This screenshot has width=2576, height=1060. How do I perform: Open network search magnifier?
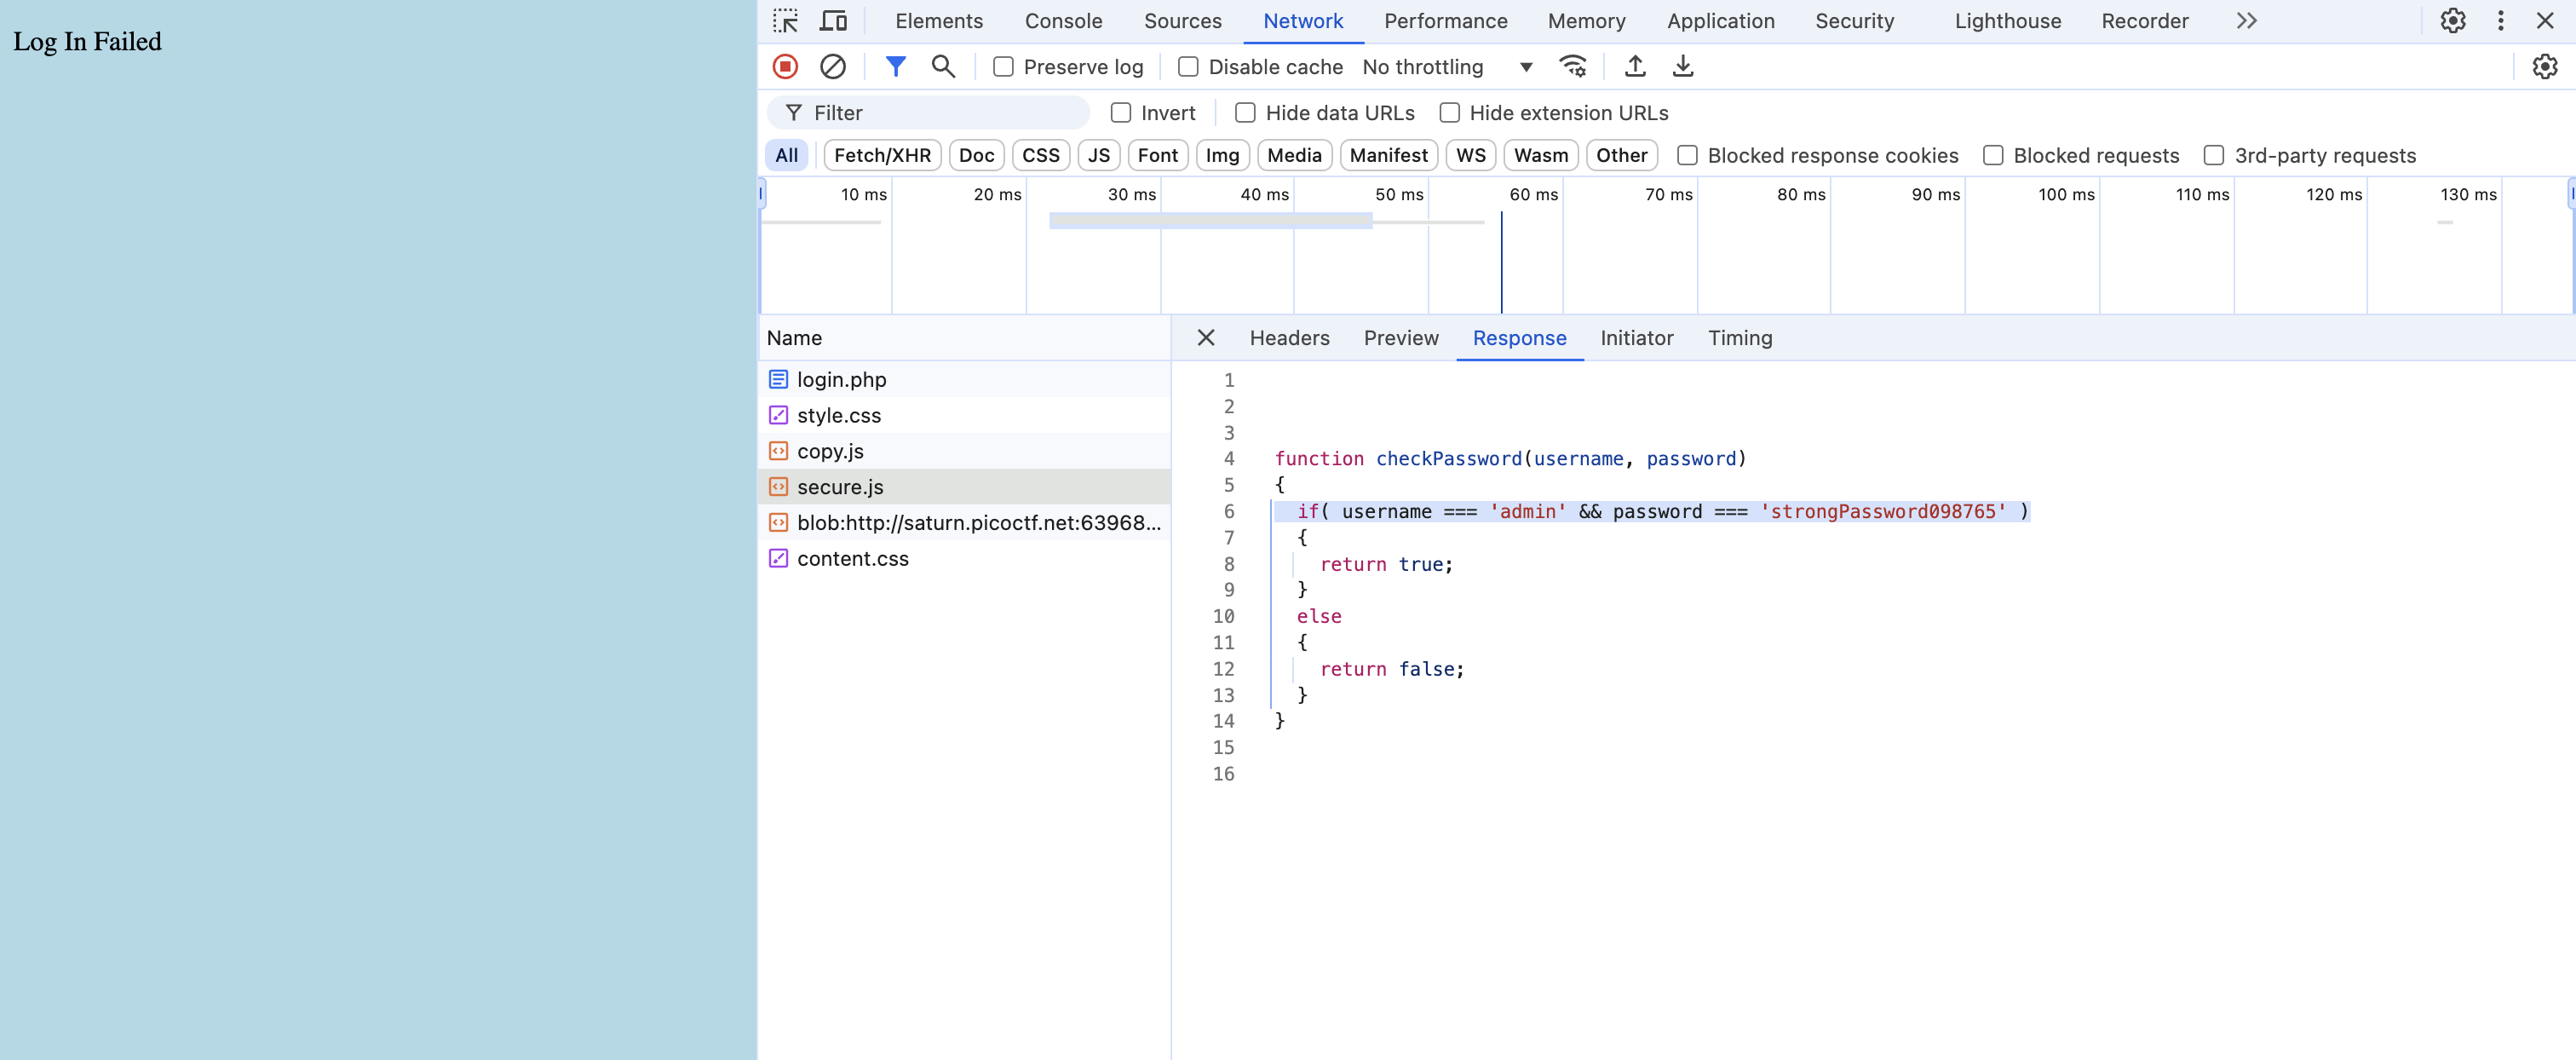point(943,67)
